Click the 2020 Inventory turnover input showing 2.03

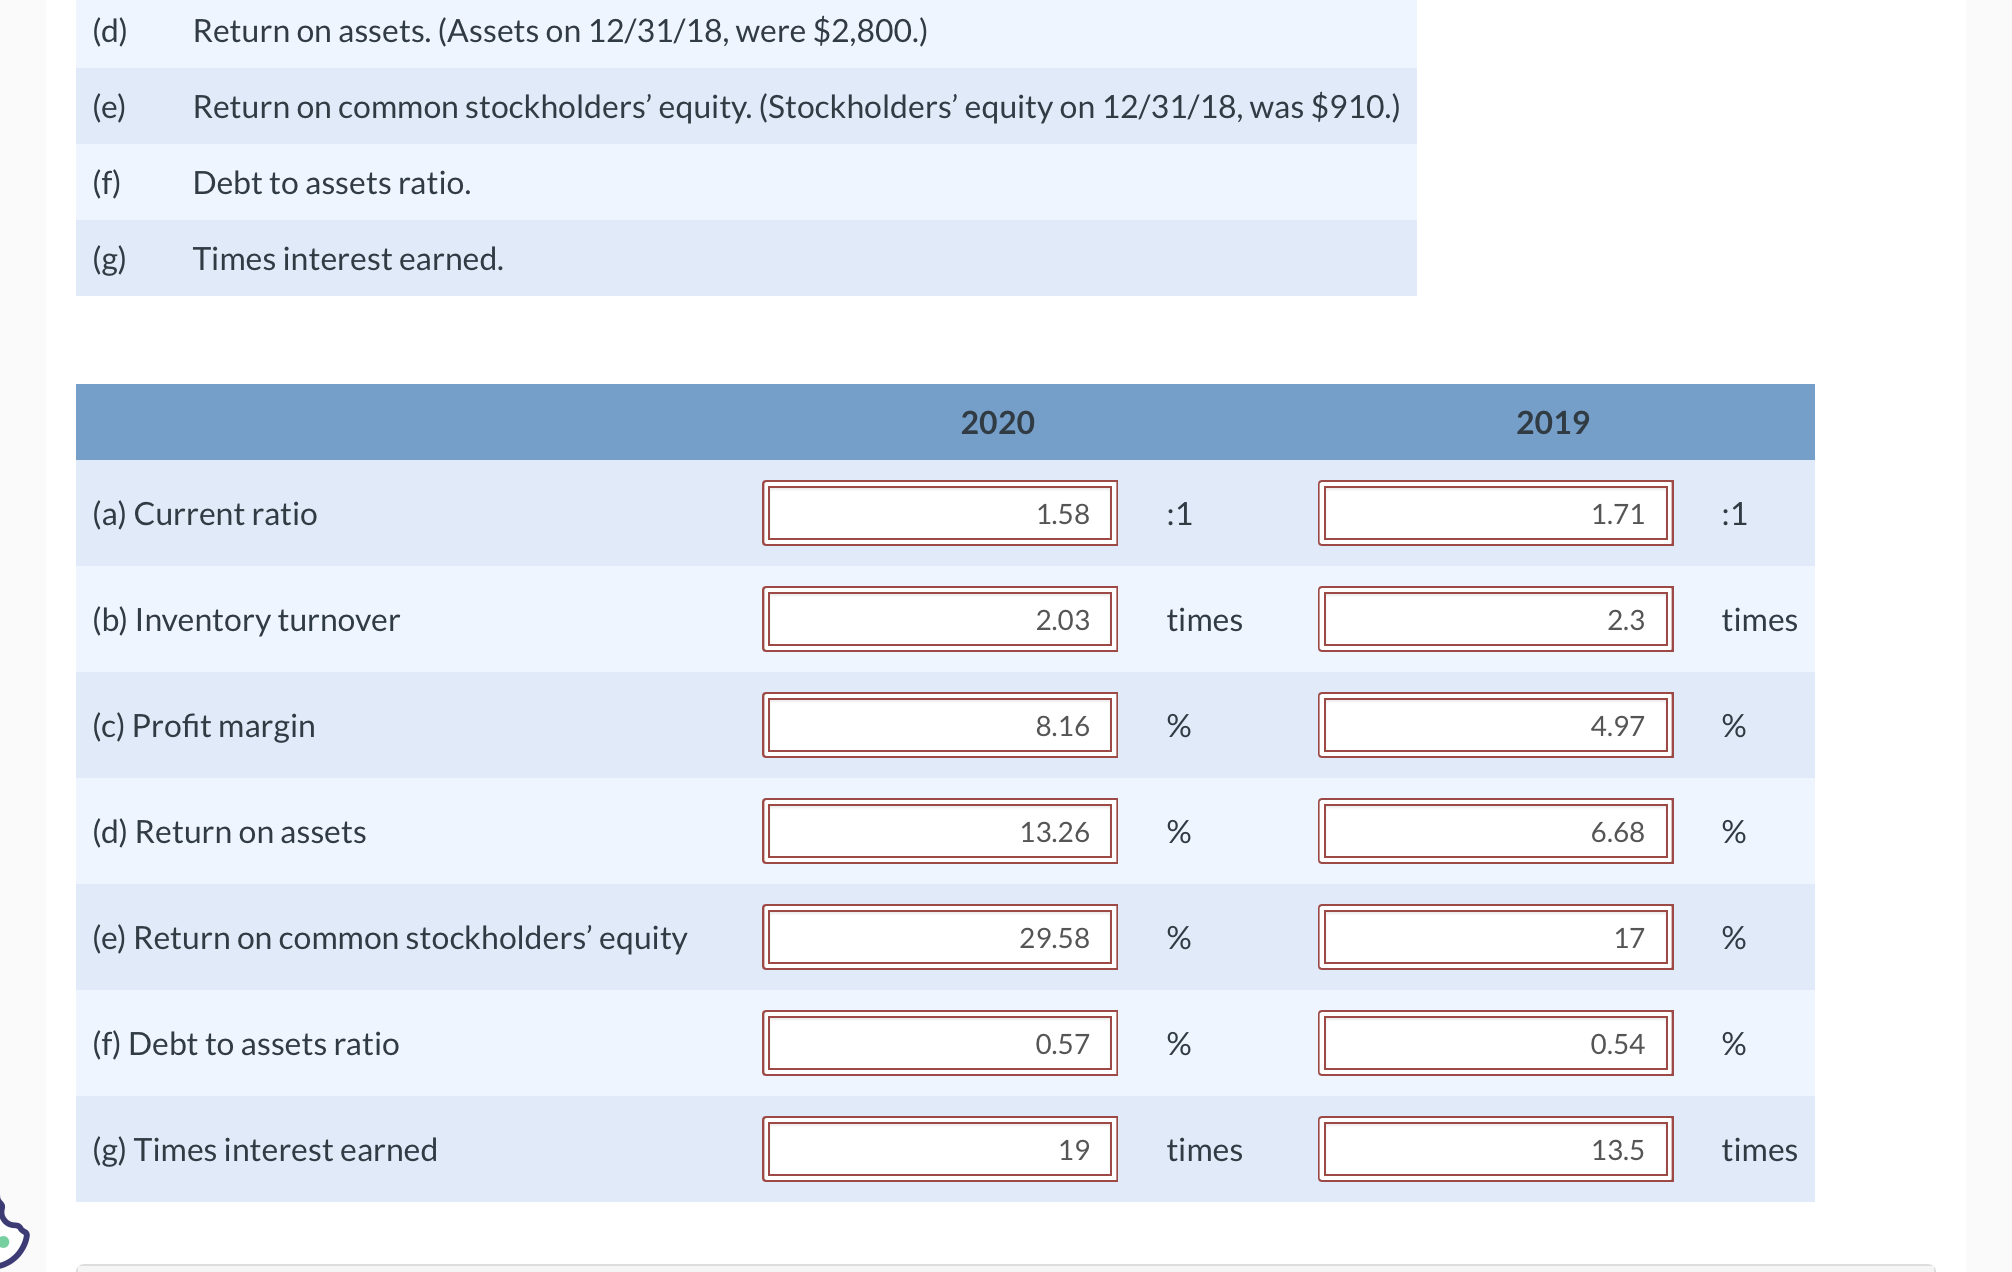pyautogui.click(x=938, y=620)
